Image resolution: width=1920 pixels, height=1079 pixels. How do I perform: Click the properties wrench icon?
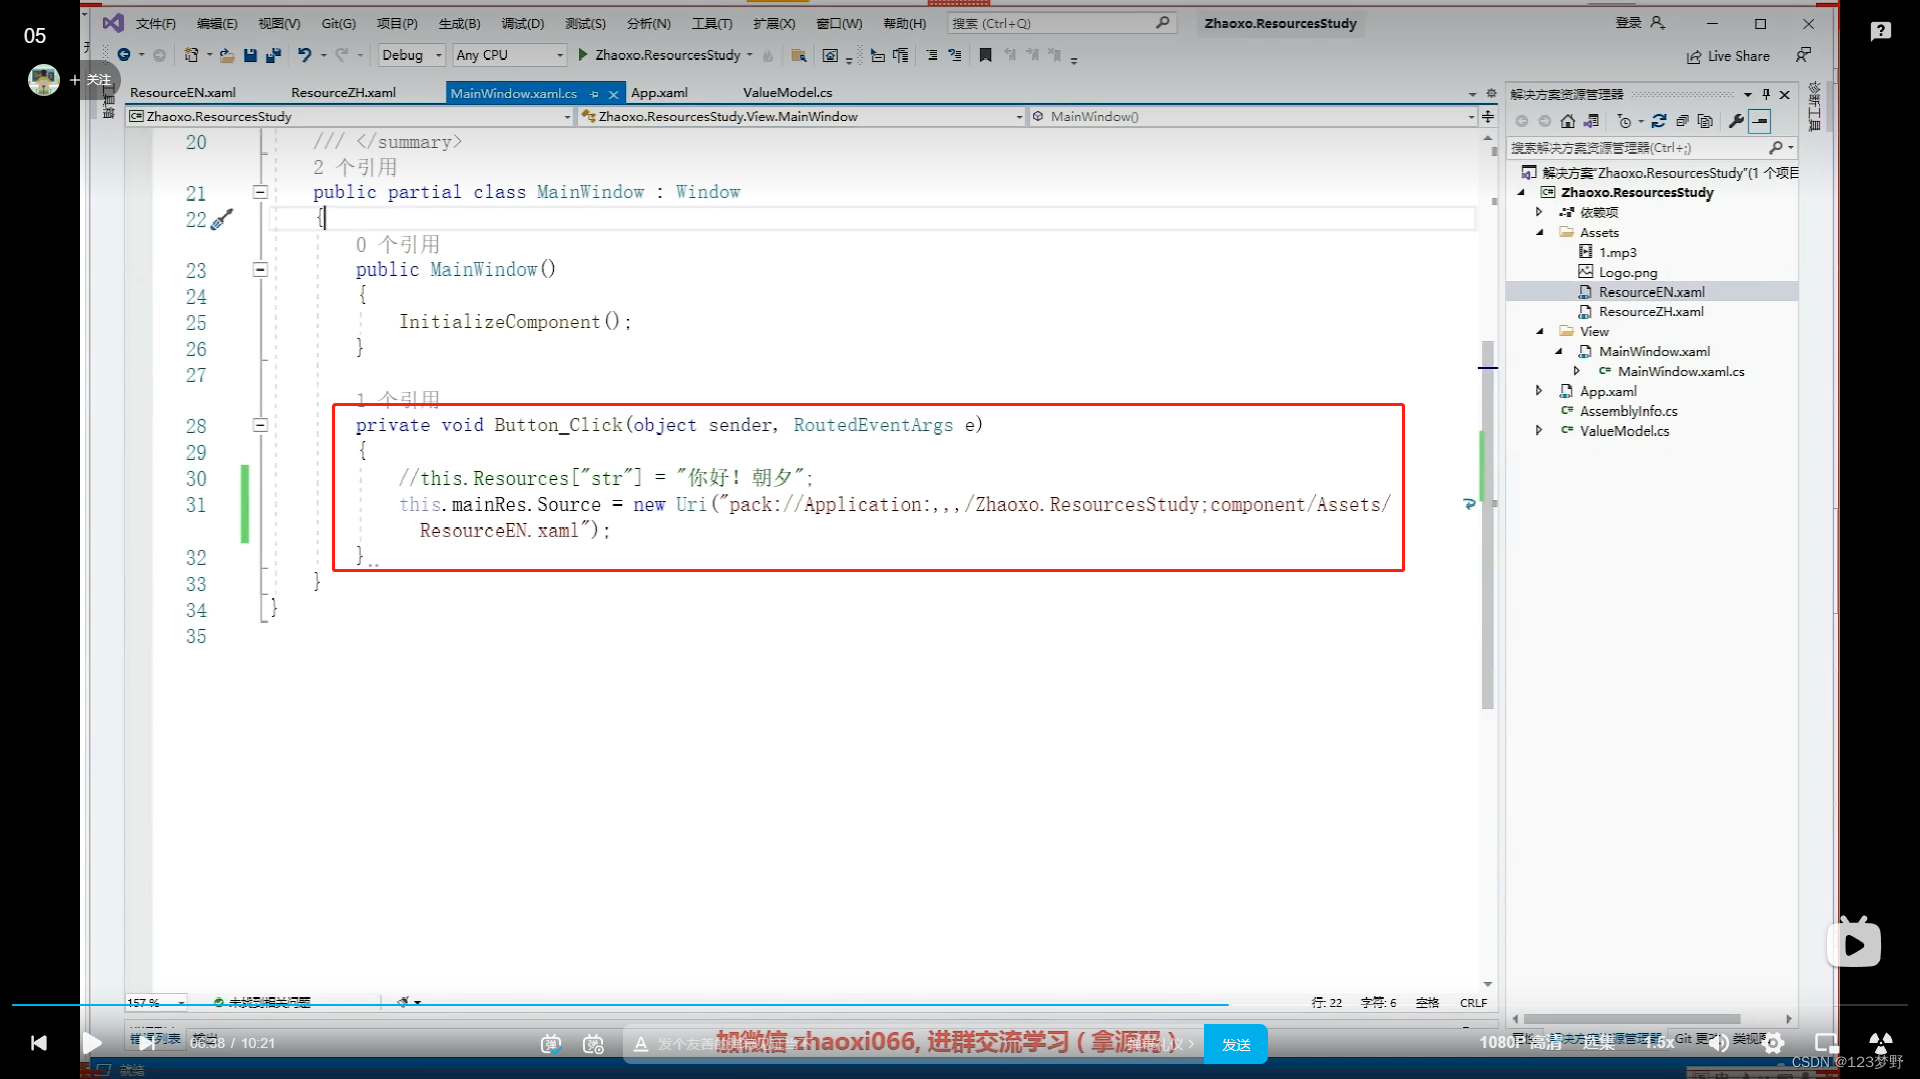coord(1736,121)
